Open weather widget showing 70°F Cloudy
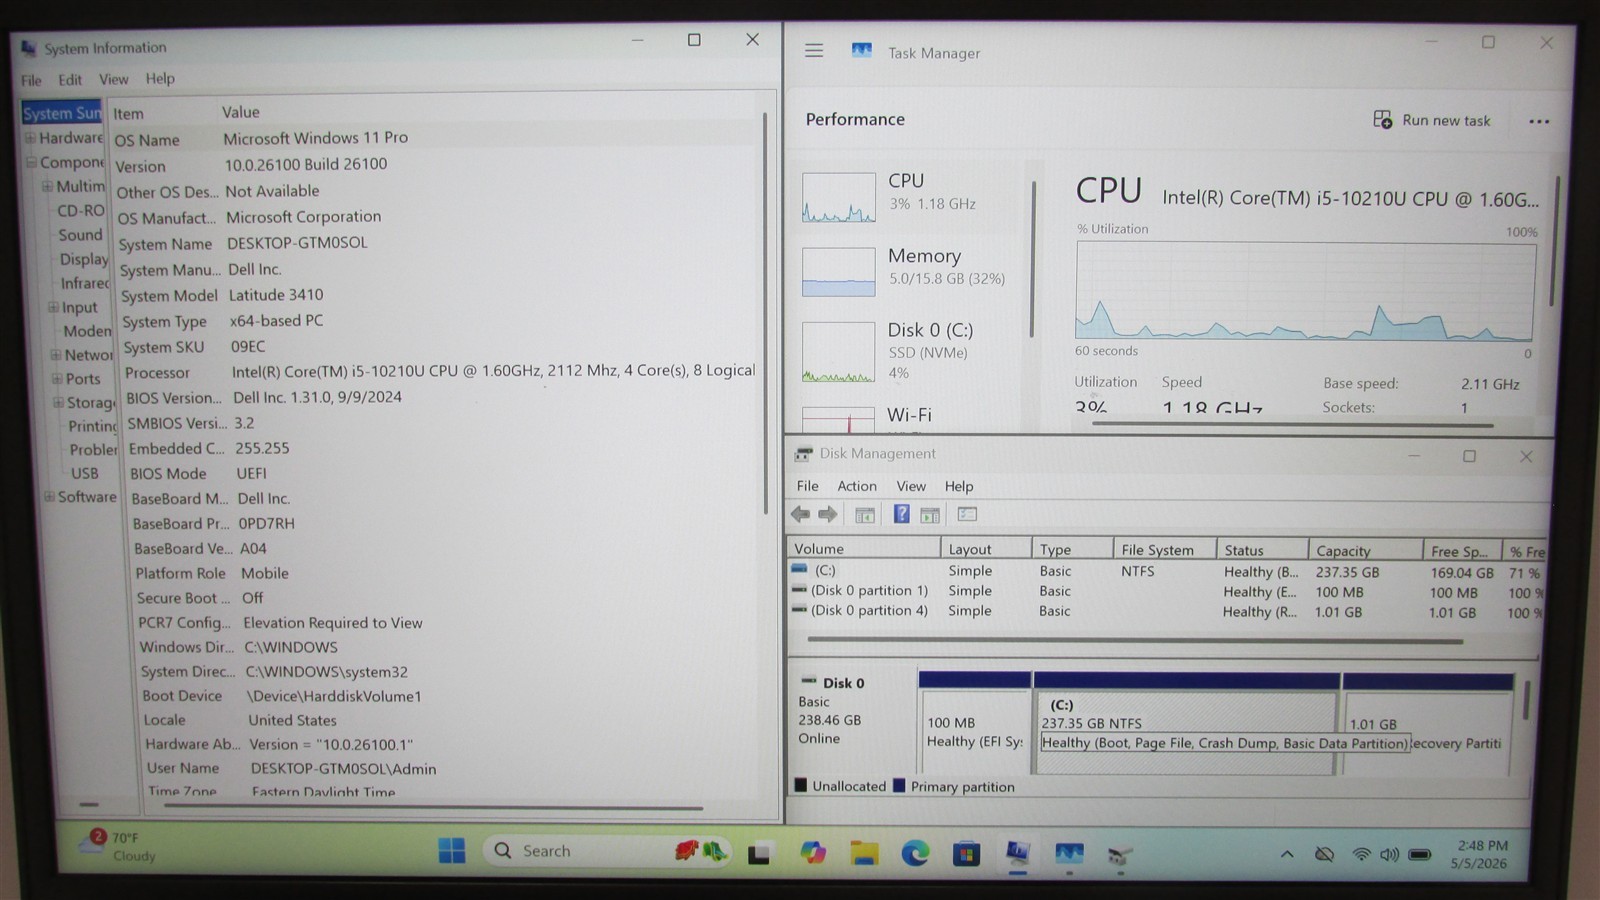1600x900 pixels. point(118,846)
